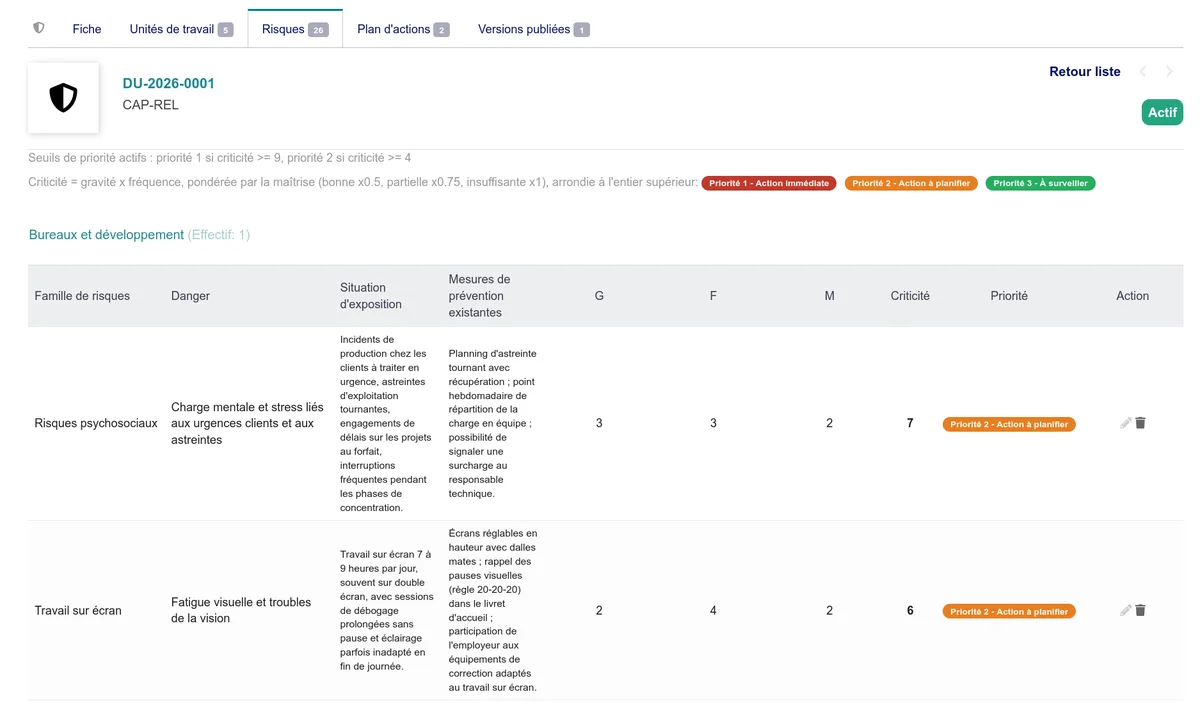Click the large shield thumbnail for DU-2026-0001
Image resolution: width=1200 pixels, height=708 pixels.
[x=63, y=98]
